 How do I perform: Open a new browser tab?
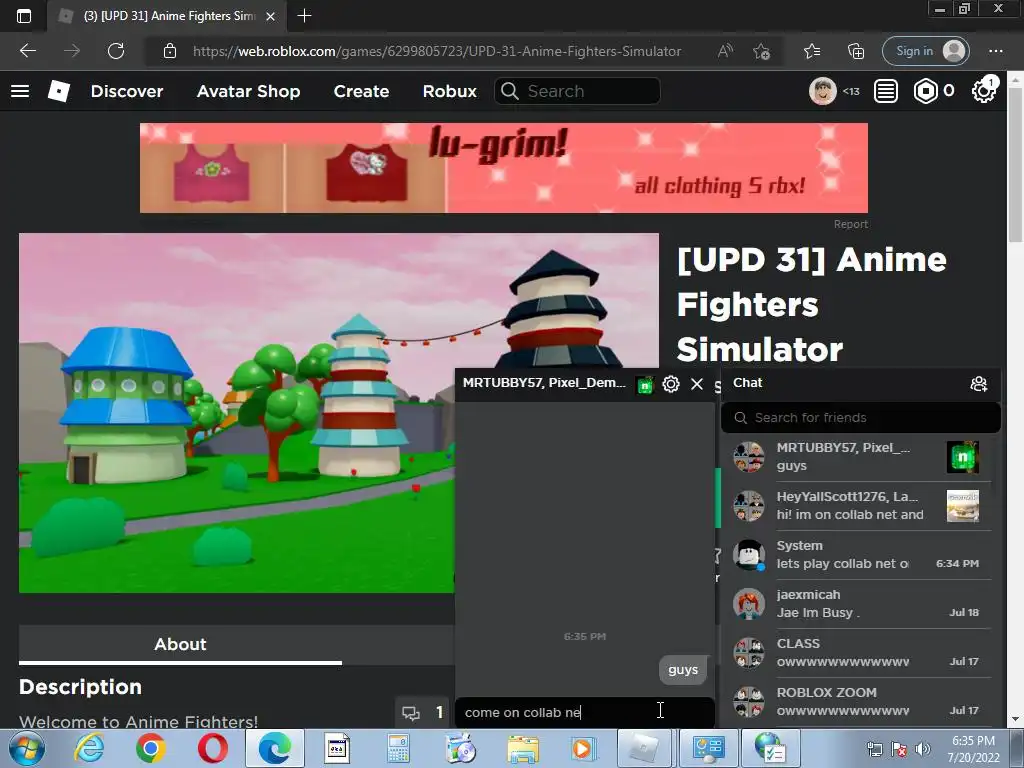coord(304,16)
